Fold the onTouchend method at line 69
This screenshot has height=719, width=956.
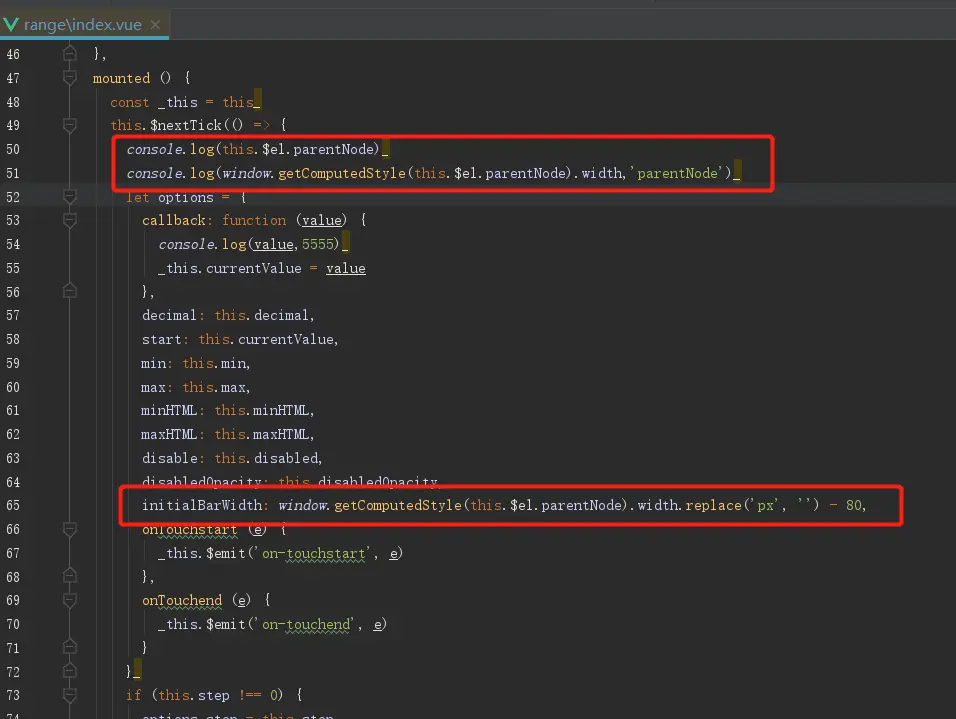[x=69, y=601]
